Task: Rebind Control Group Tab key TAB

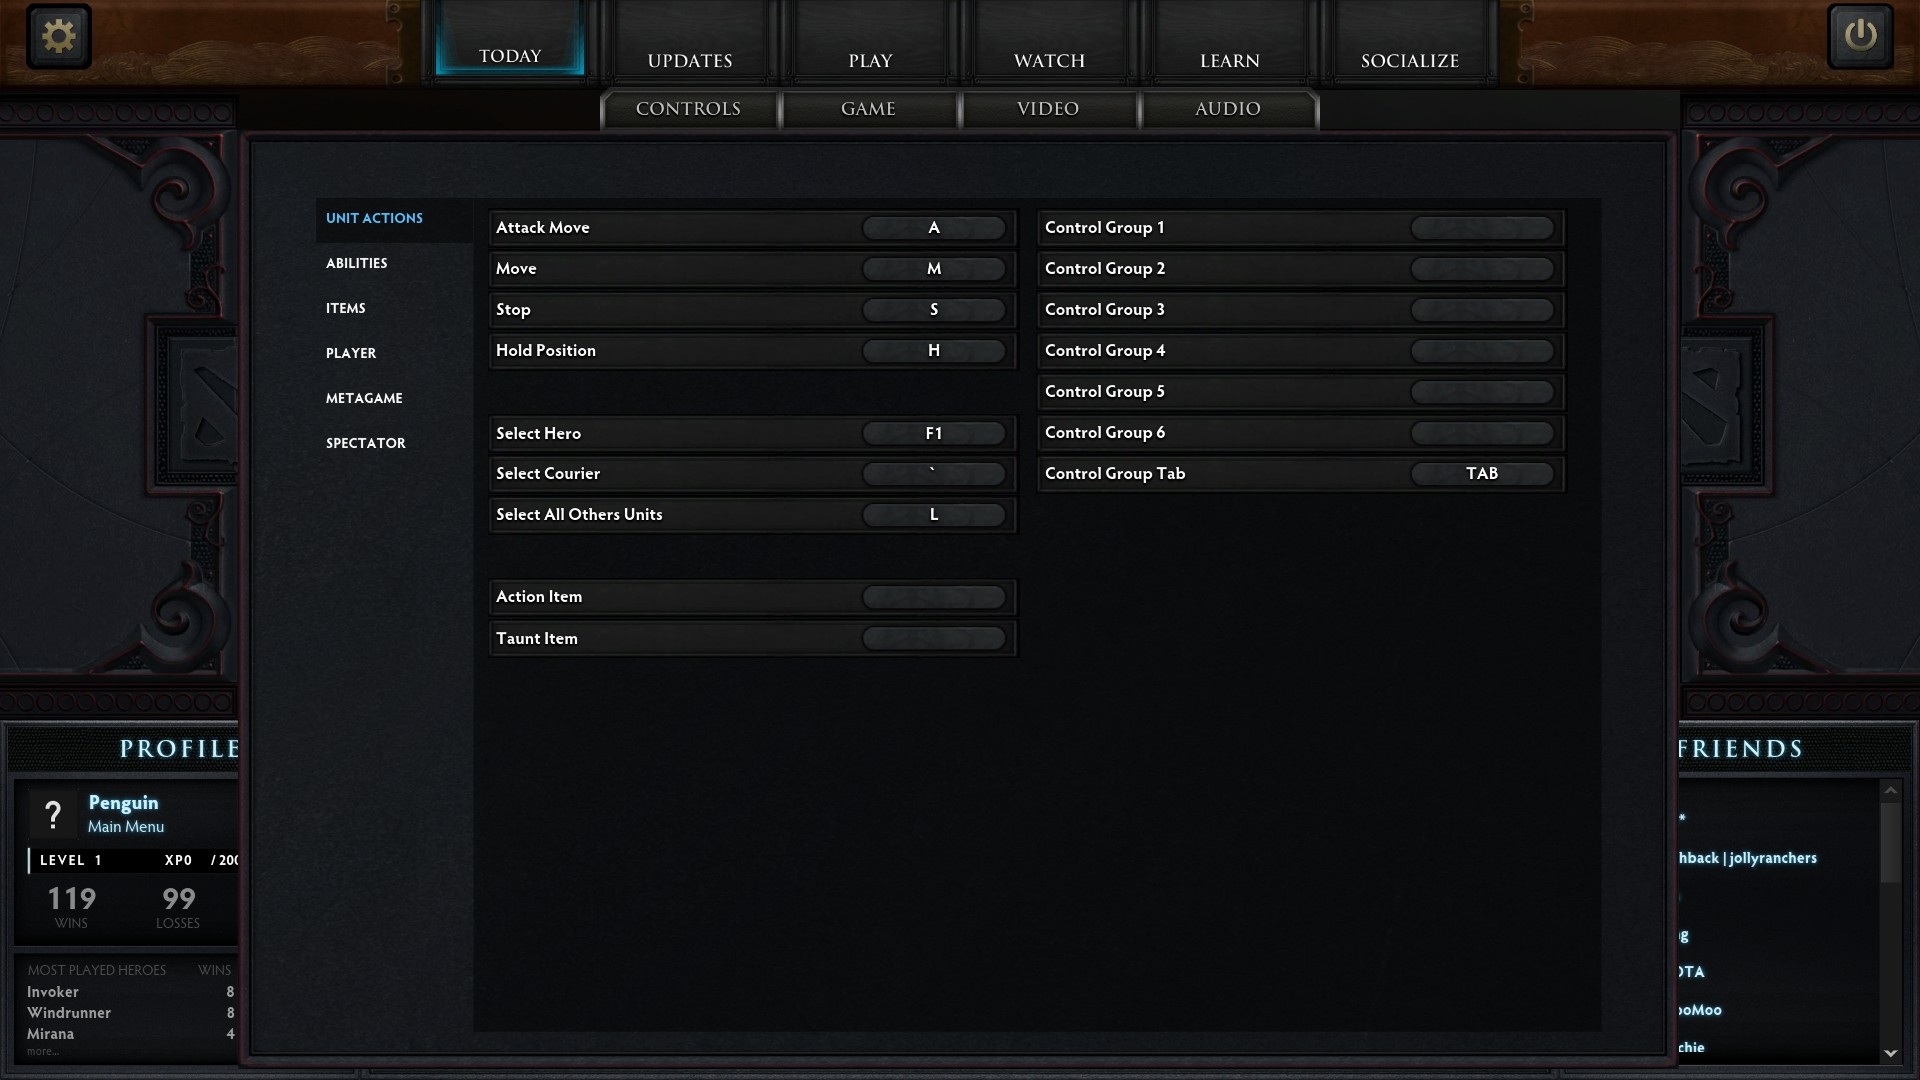Action: tap(1482, 474)
